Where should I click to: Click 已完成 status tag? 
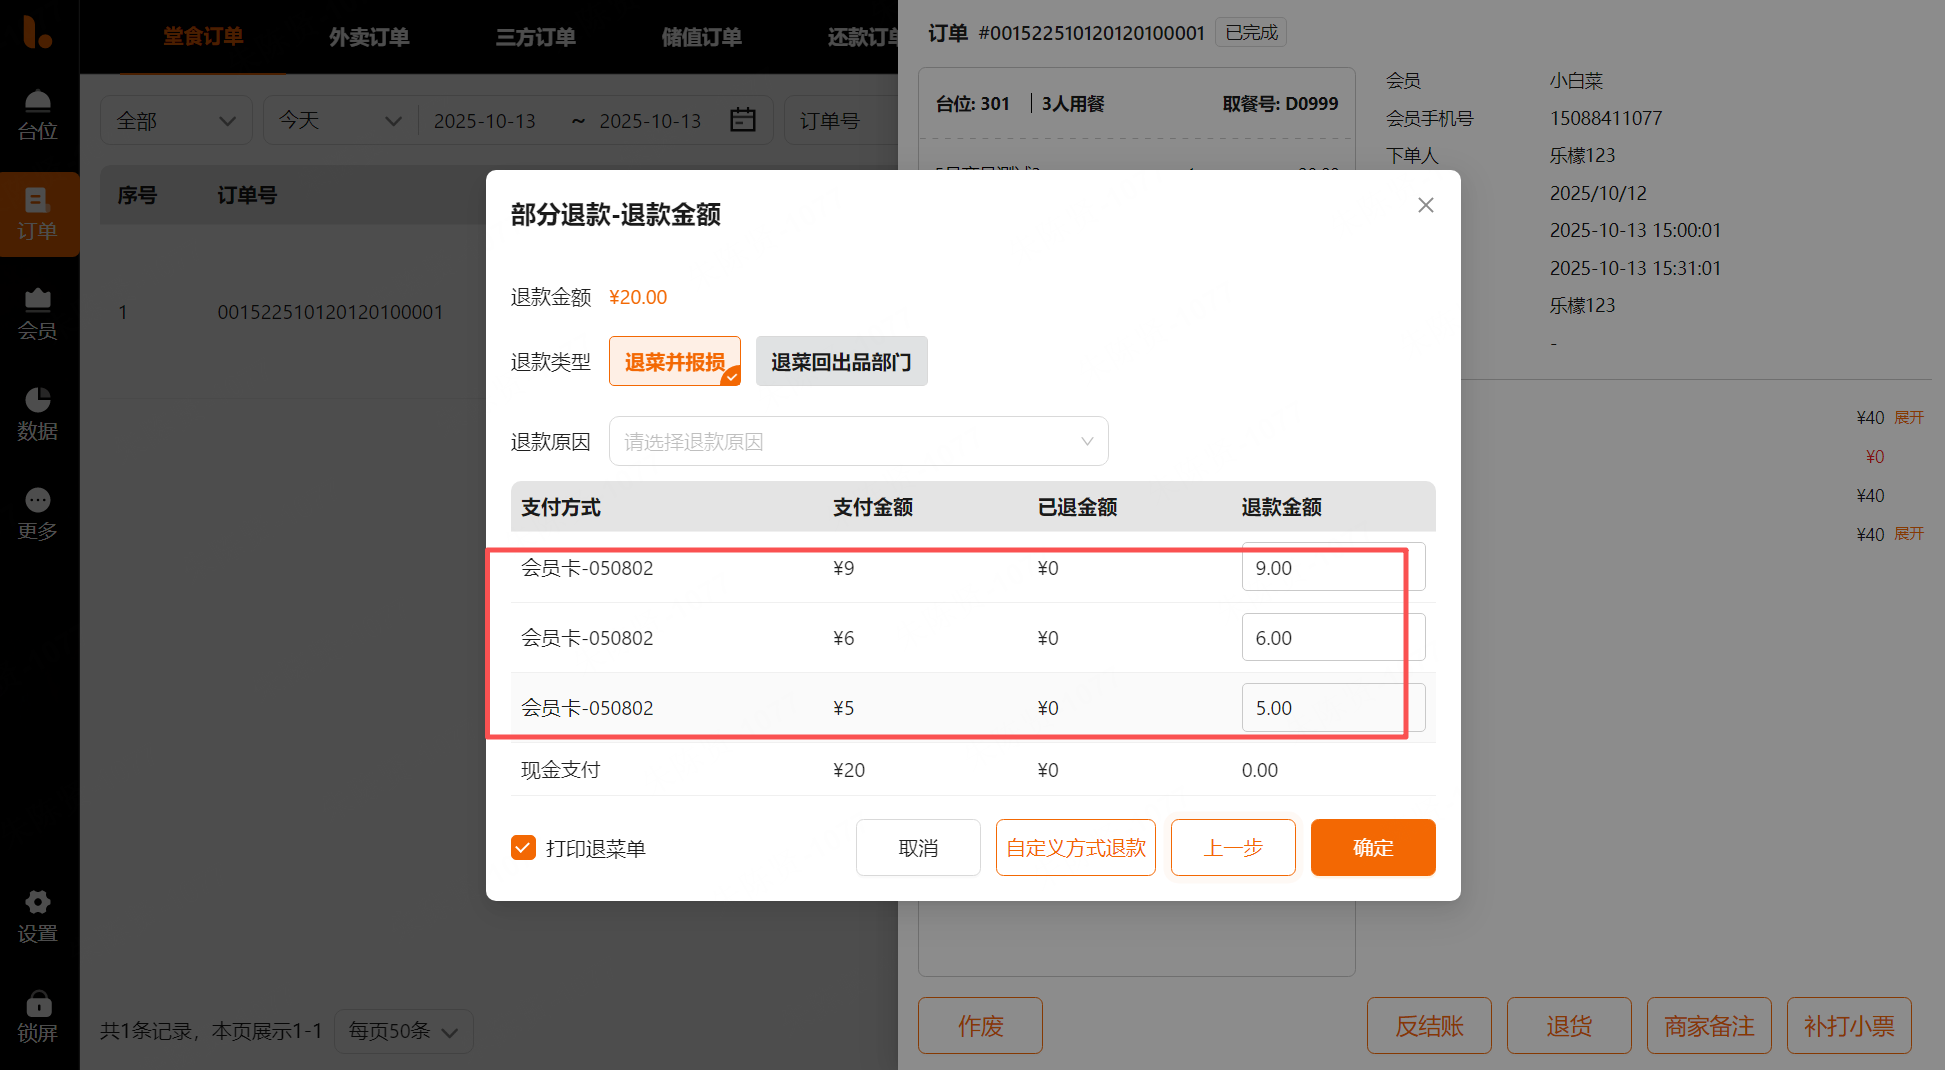(1251, 33)
